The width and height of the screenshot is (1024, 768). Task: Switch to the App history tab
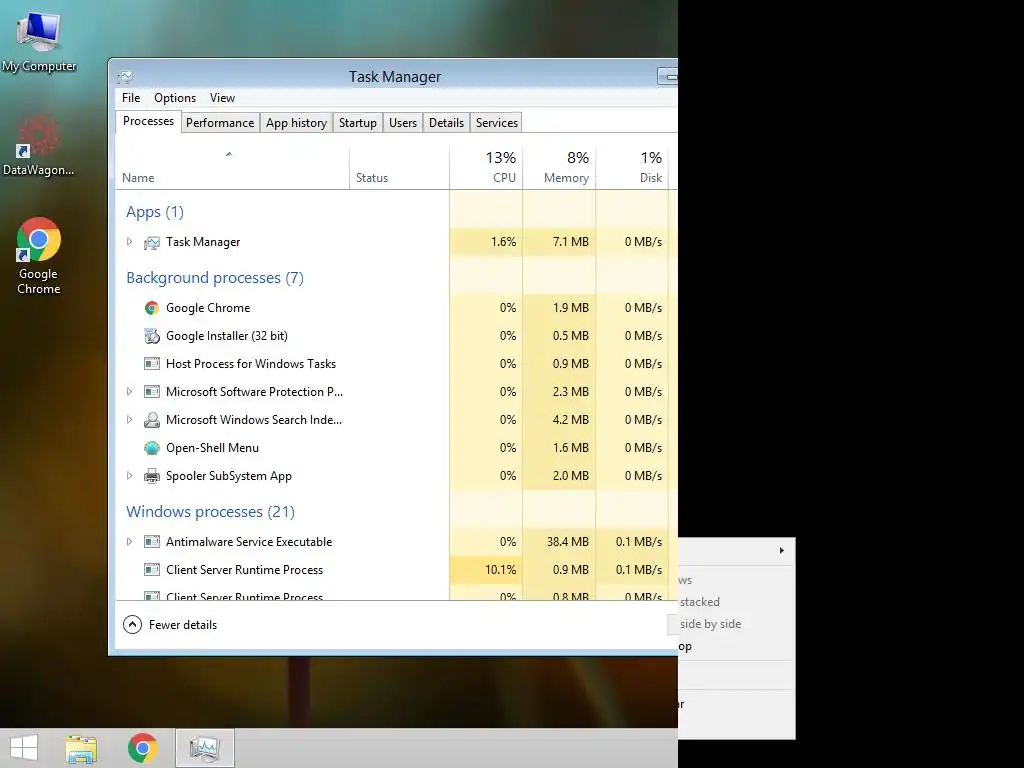(296, 123)
